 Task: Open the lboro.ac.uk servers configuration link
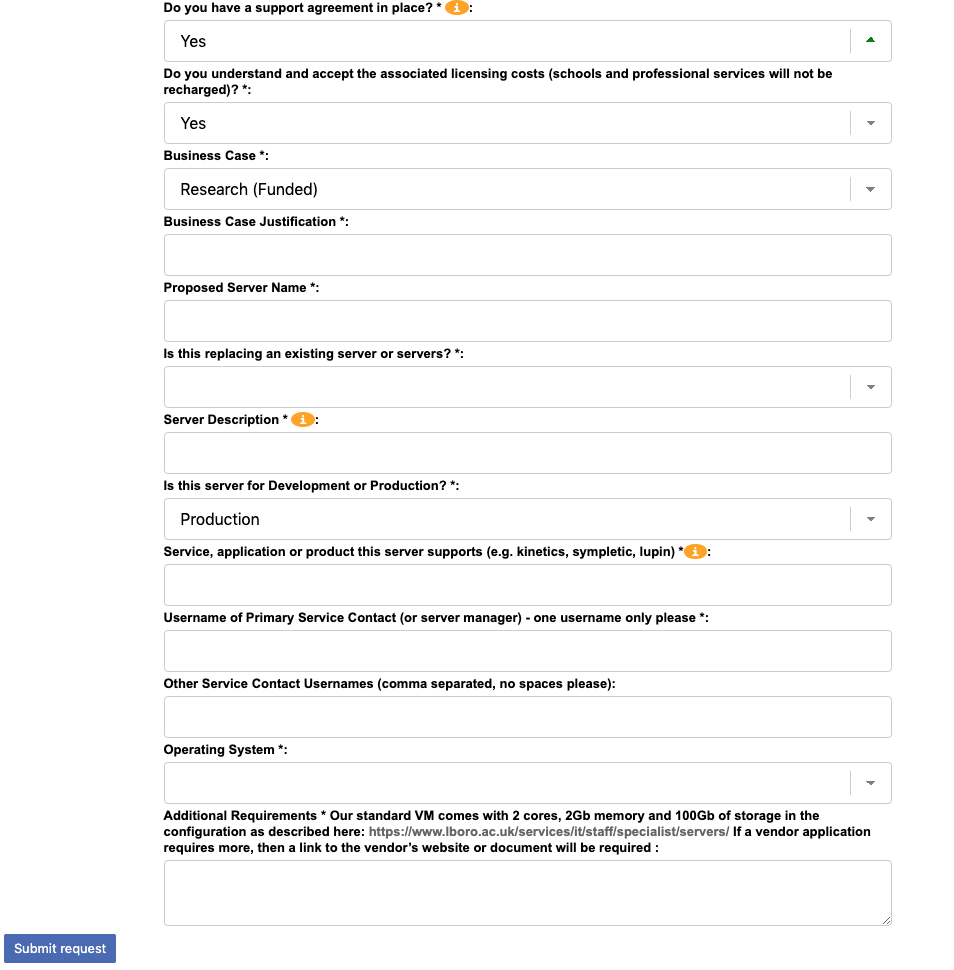(548, 832)
